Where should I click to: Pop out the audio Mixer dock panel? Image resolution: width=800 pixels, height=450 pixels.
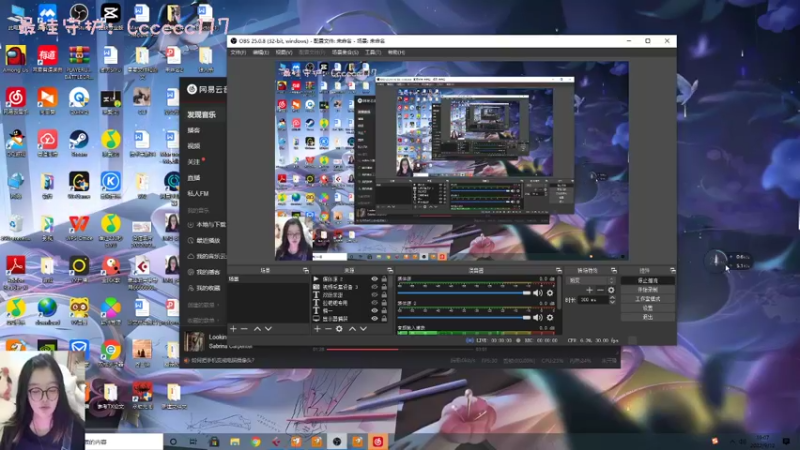[x=559, y=270]
